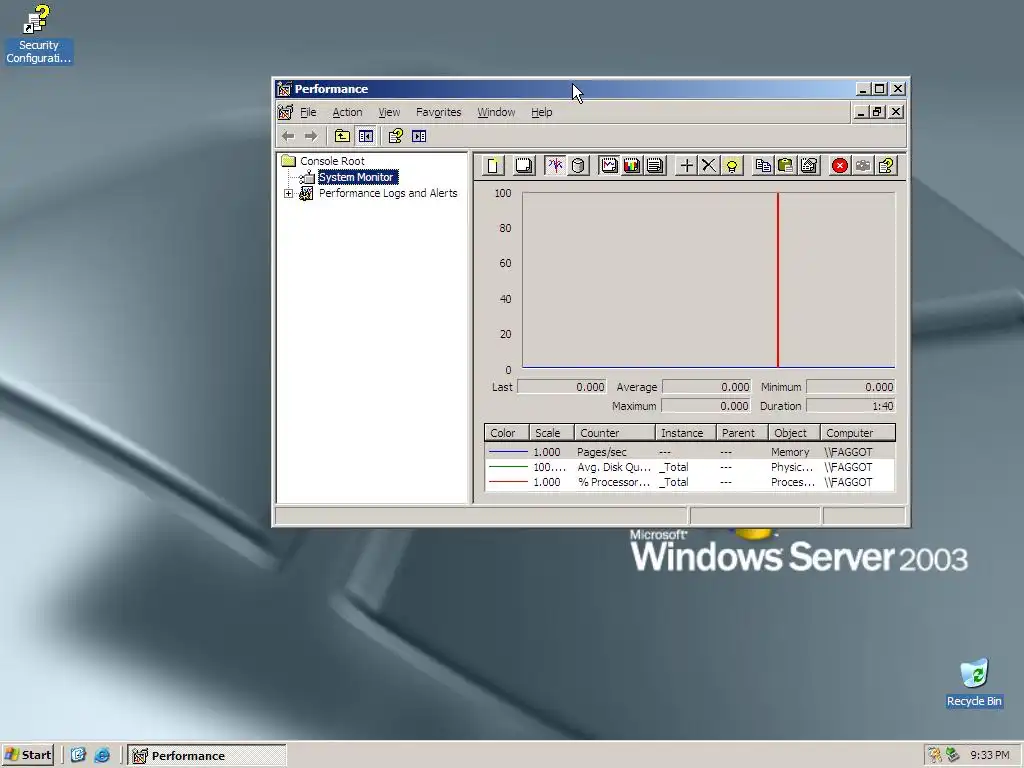Screen dimensions: 1024x768
Task: Click the Up One Level folder icon
Action: [342, 136]
